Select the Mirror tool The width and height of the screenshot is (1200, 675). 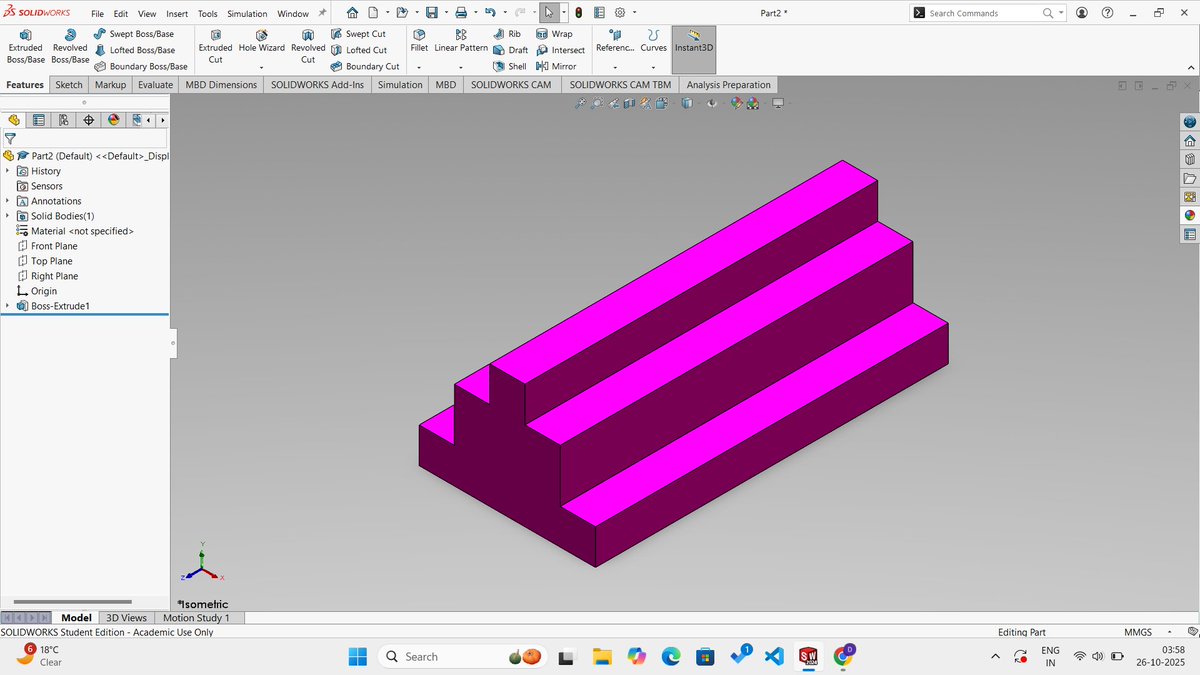(x=556, y=66)
